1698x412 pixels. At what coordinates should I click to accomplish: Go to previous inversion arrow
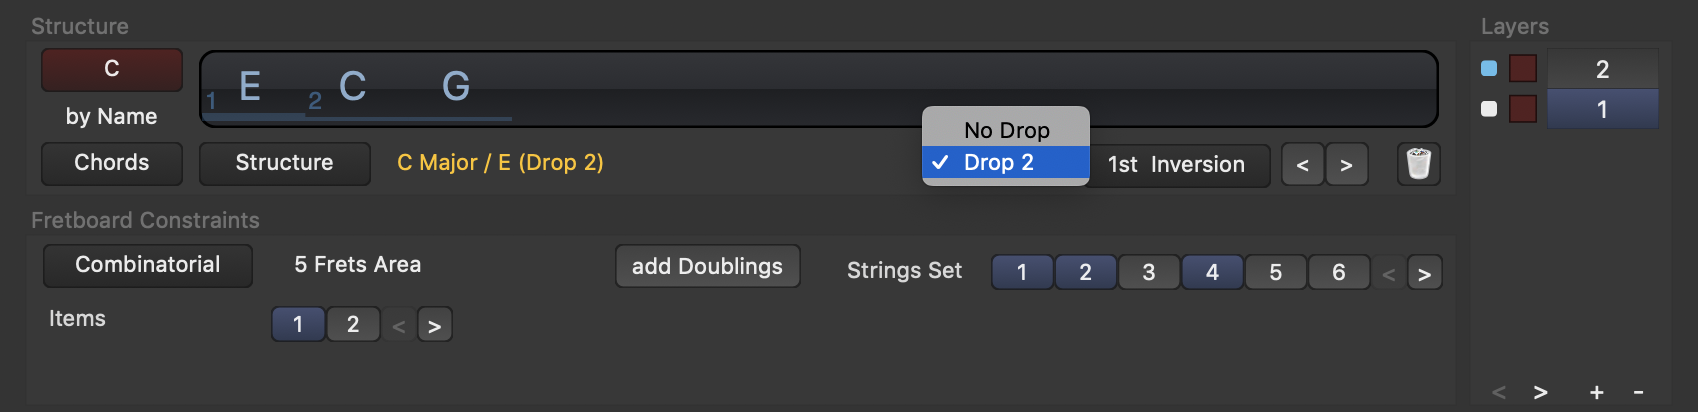point(1302,165)
